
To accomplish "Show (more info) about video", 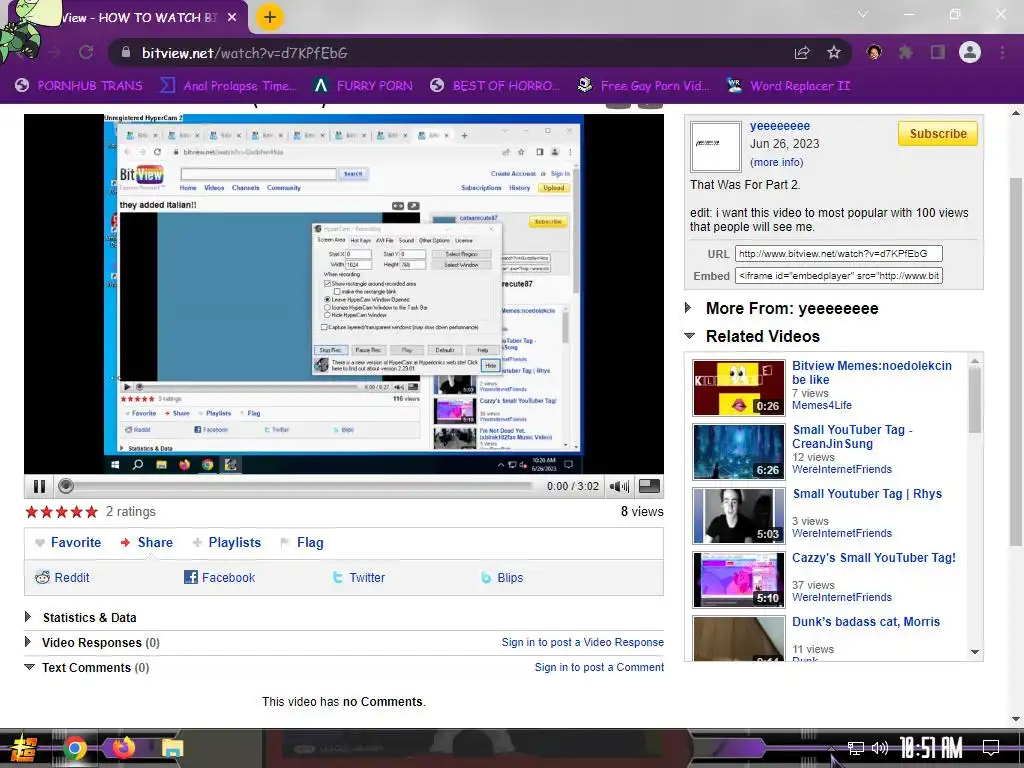I will 776,162.
